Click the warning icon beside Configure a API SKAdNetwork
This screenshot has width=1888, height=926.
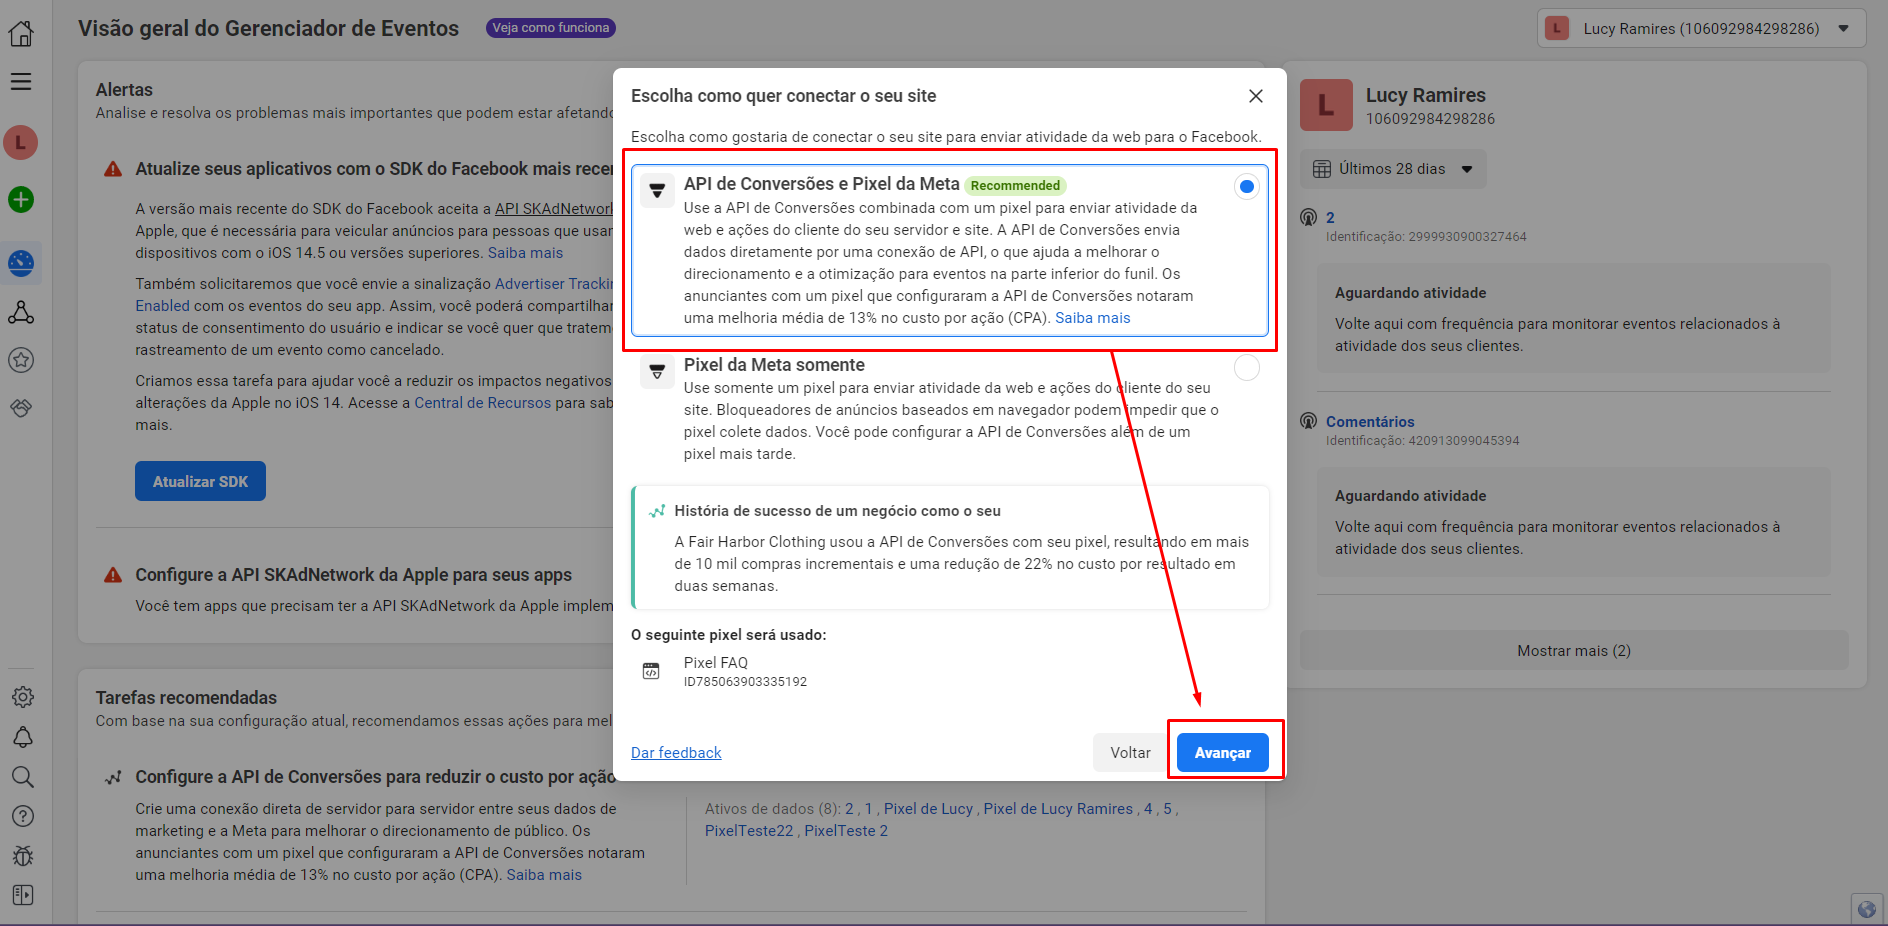(113, 575)
